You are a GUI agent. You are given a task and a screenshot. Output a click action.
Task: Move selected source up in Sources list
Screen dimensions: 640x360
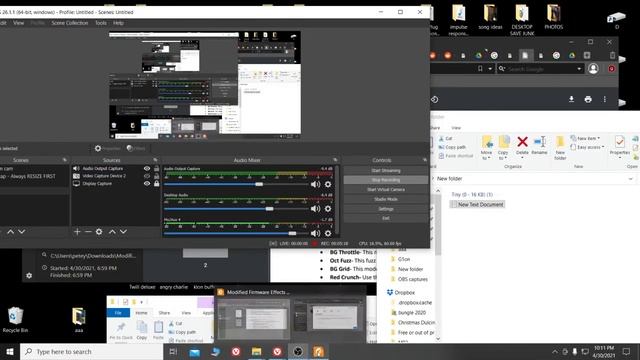(x=112, y=231)
